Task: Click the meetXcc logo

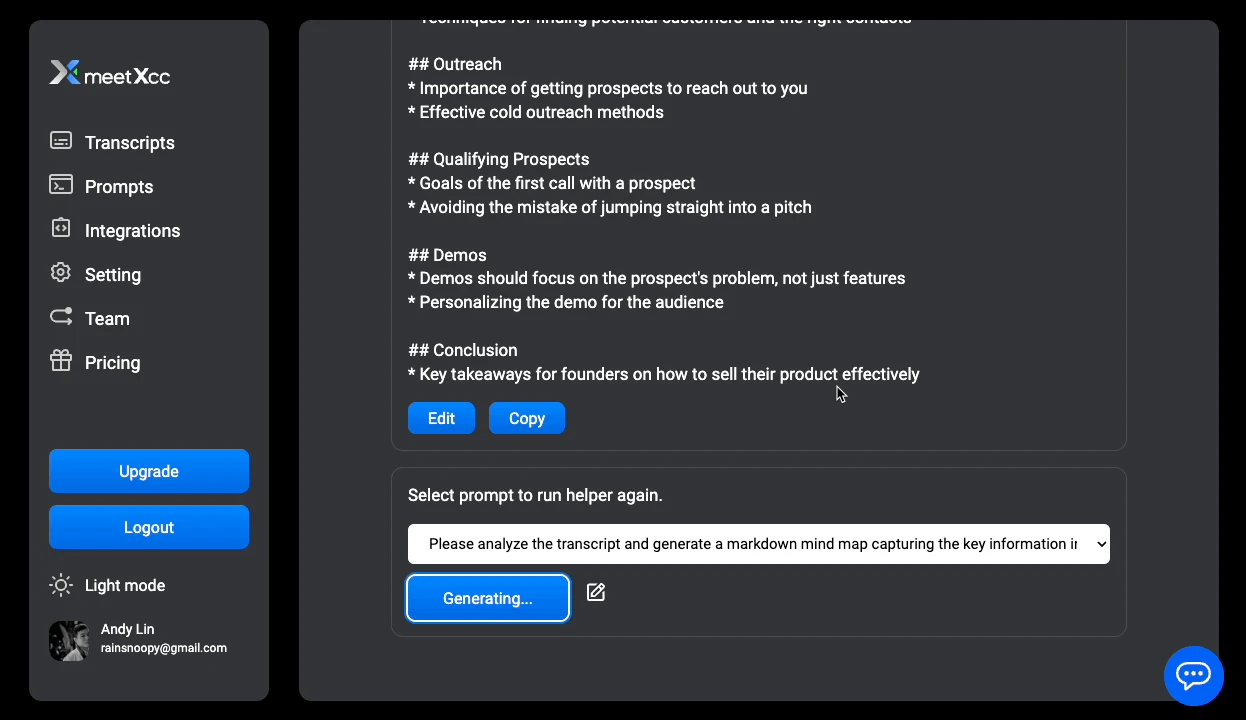Action: pos(110,73)
